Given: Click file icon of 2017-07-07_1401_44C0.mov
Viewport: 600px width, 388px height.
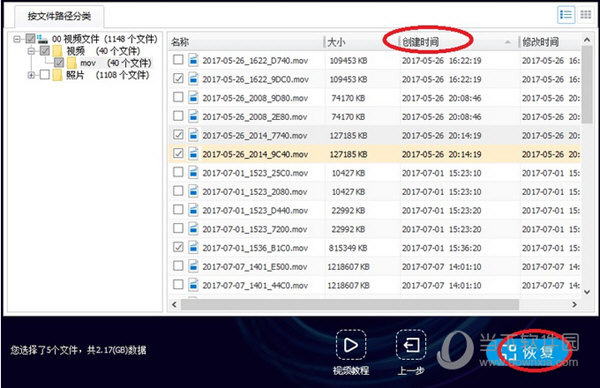Looking at the screenshot, I should pyautogui.click(x=194, y=285).
